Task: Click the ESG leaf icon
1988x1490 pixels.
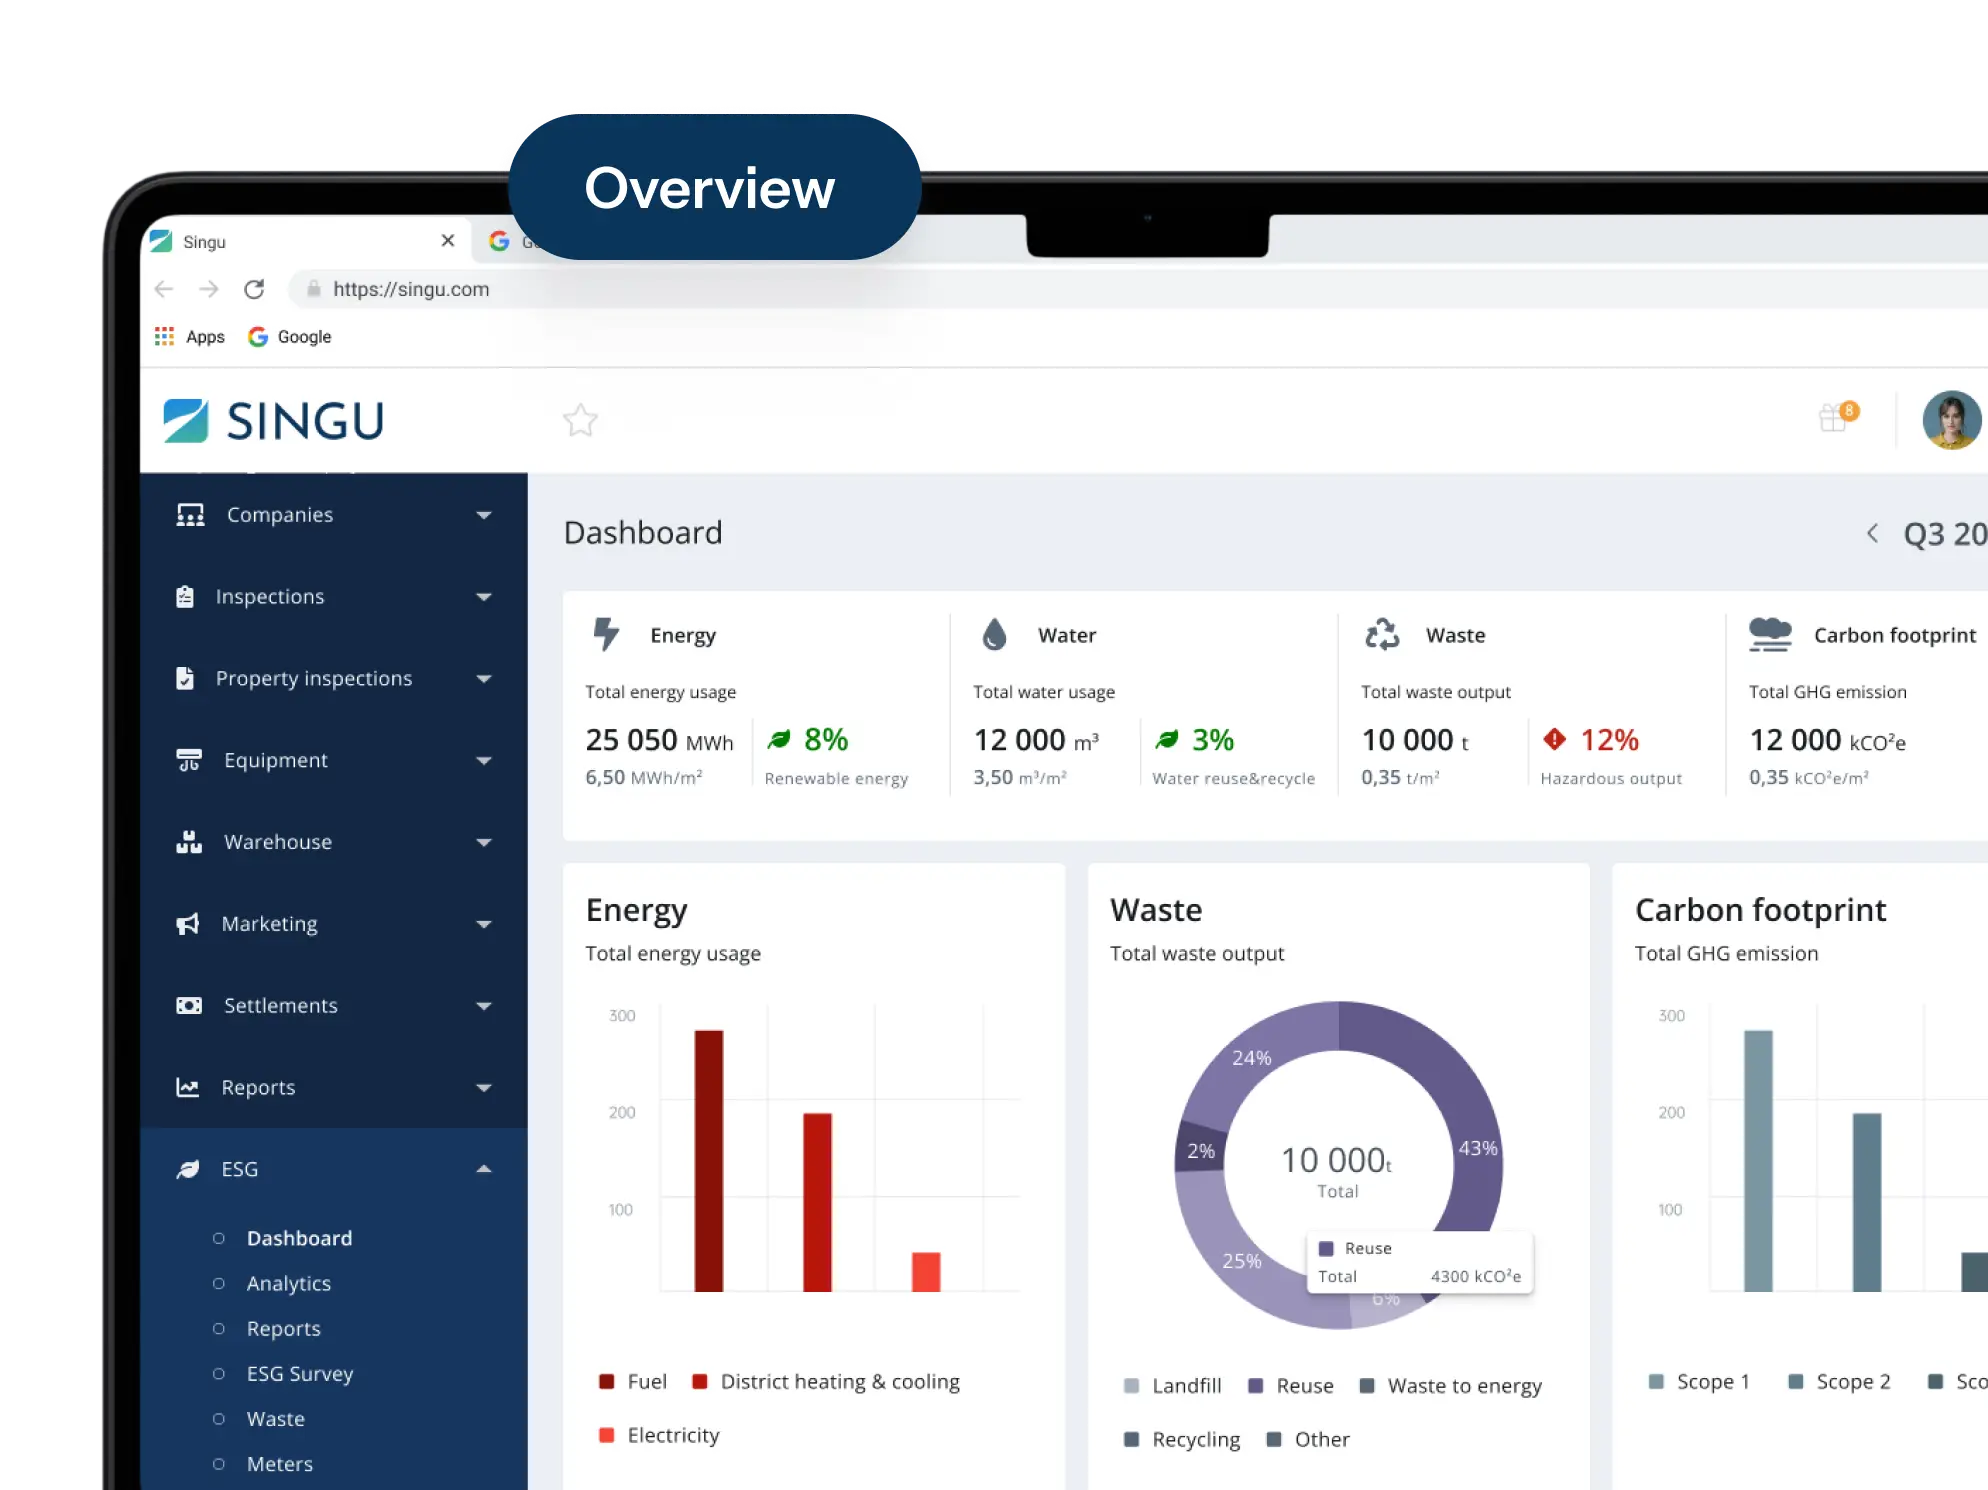Action: 188,1170
